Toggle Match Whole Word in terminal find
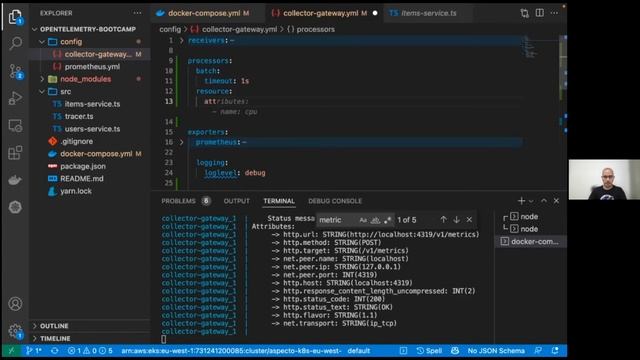This screenshot has height=360, width=640. pos(375,220)
